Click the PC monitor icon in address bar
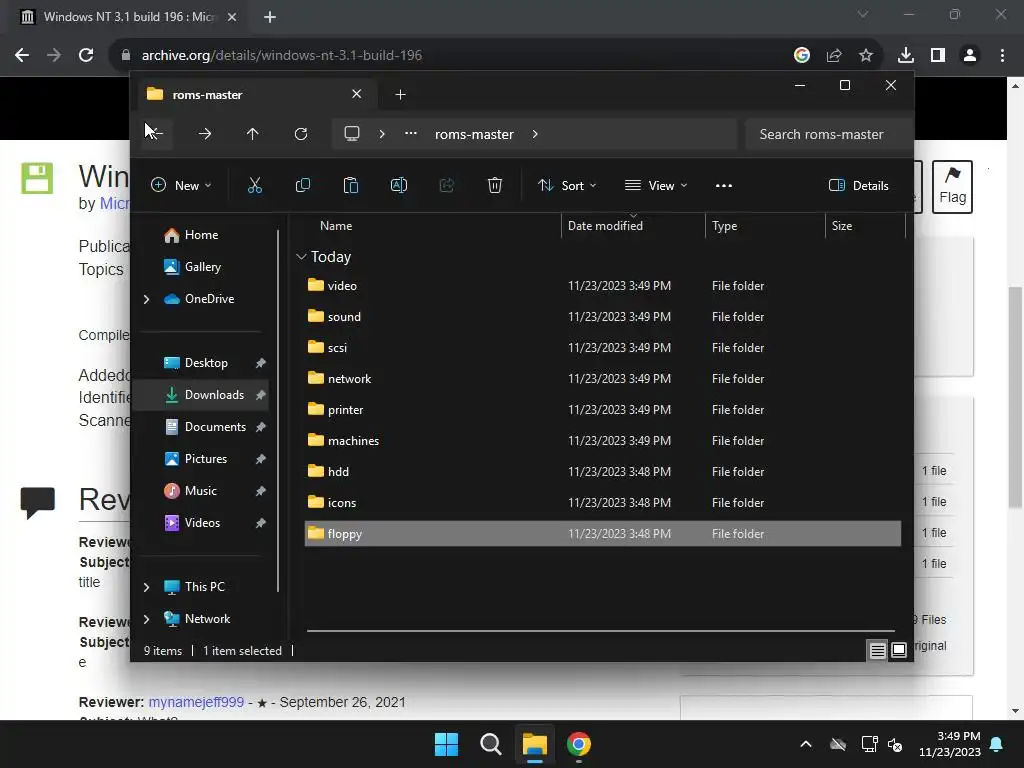 (x=352, y=134)
